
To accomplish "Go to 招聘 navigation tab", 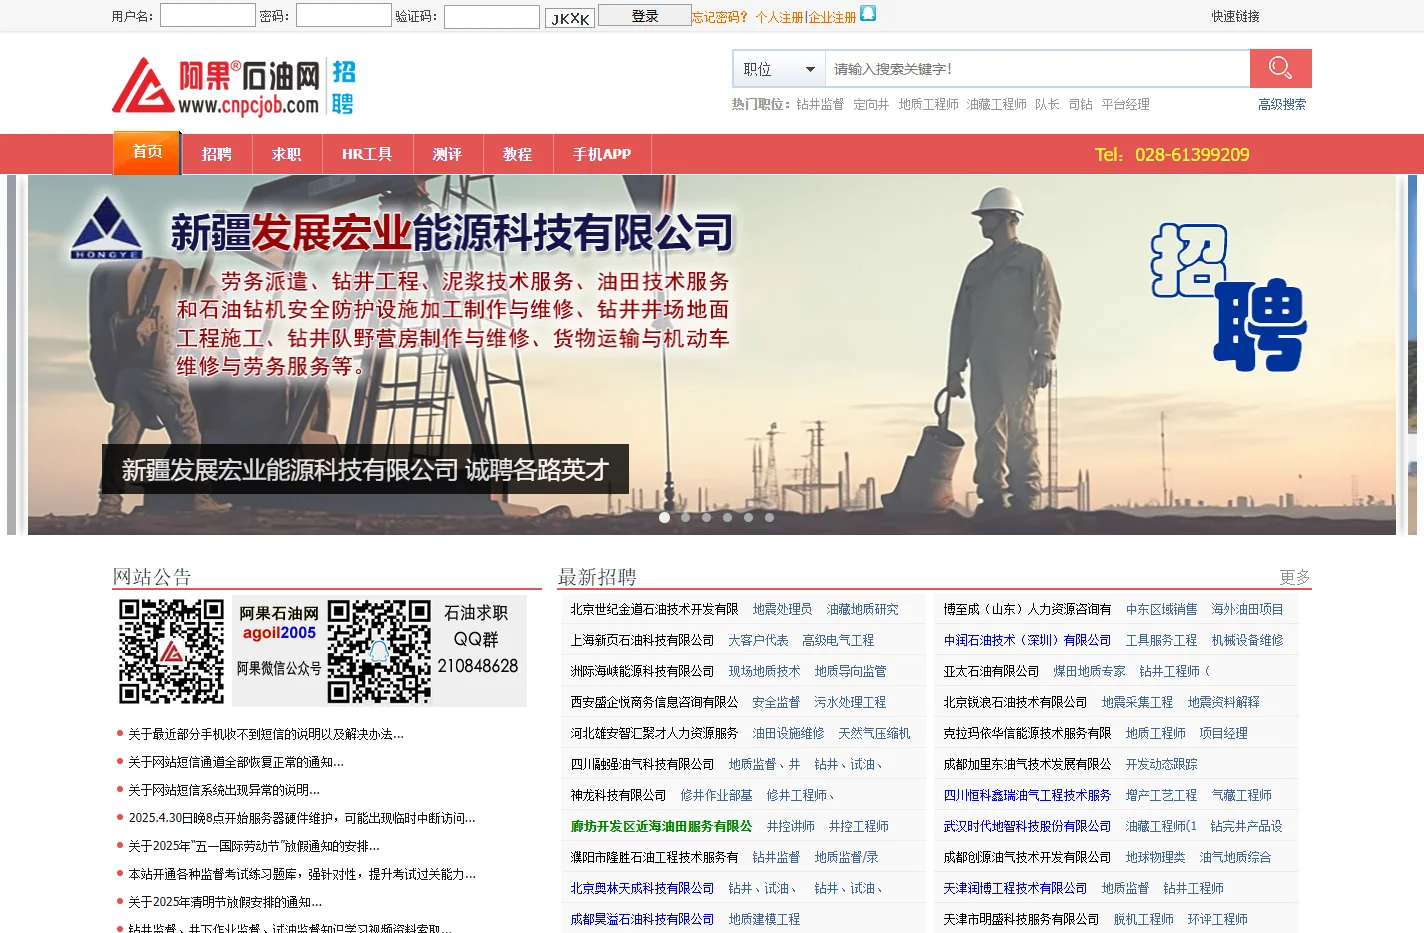I will coord(216,154).
